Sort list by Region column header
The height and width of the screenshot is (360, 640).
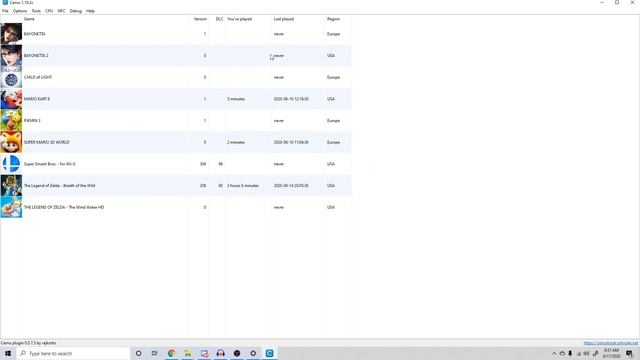pyautogui.click(x=333, y=19)
